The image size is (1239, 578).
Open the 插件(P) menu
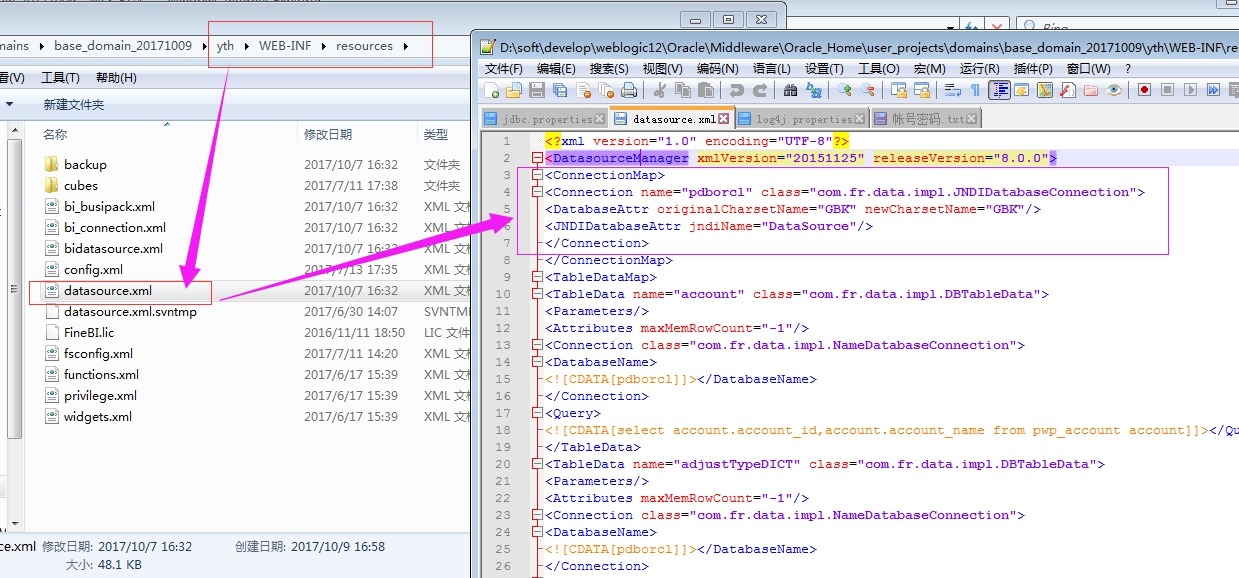[x=1032, y=68]
